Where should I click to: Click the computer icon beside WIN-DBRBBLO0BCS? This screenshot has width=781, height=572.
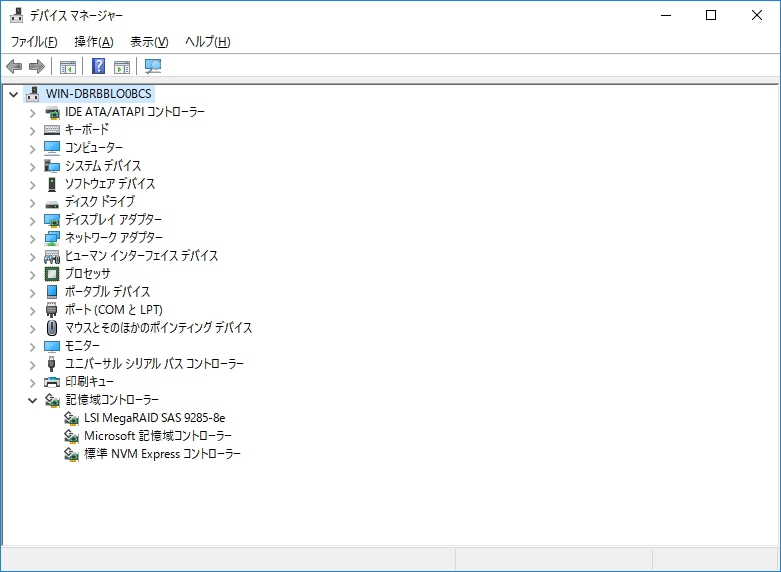tap(32, 94)
